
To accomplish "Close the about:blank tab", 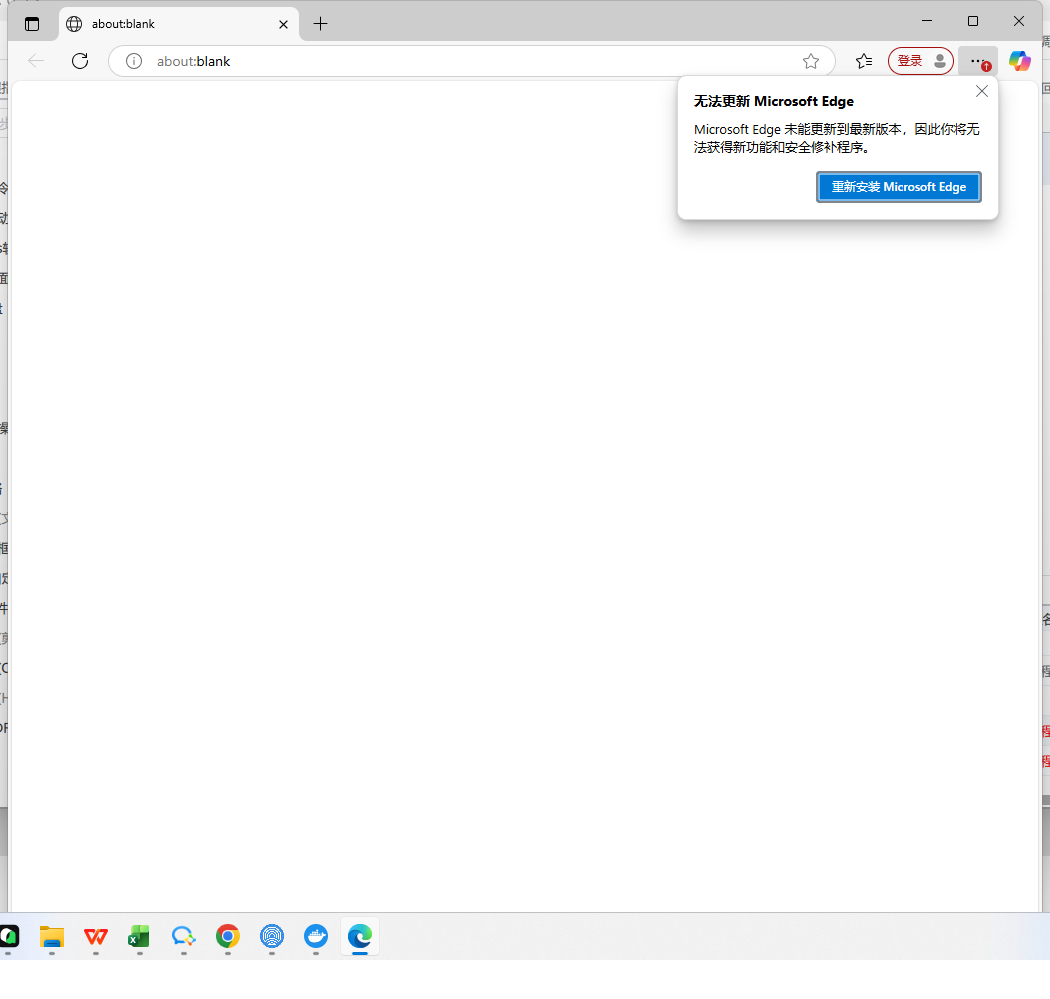I will (283, 24).
